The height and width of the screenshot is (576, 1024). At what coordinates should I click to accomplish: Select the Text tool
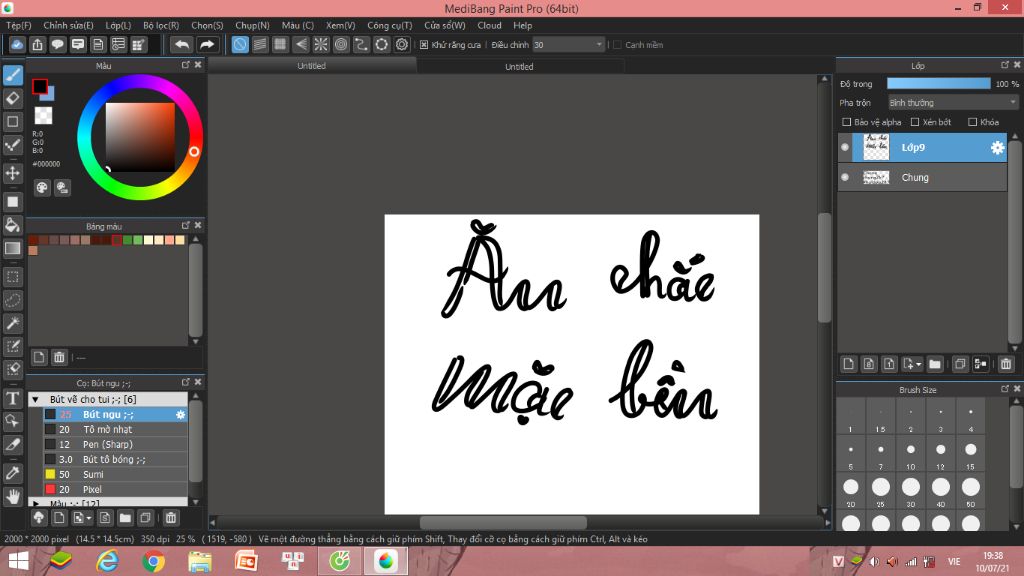12,398
